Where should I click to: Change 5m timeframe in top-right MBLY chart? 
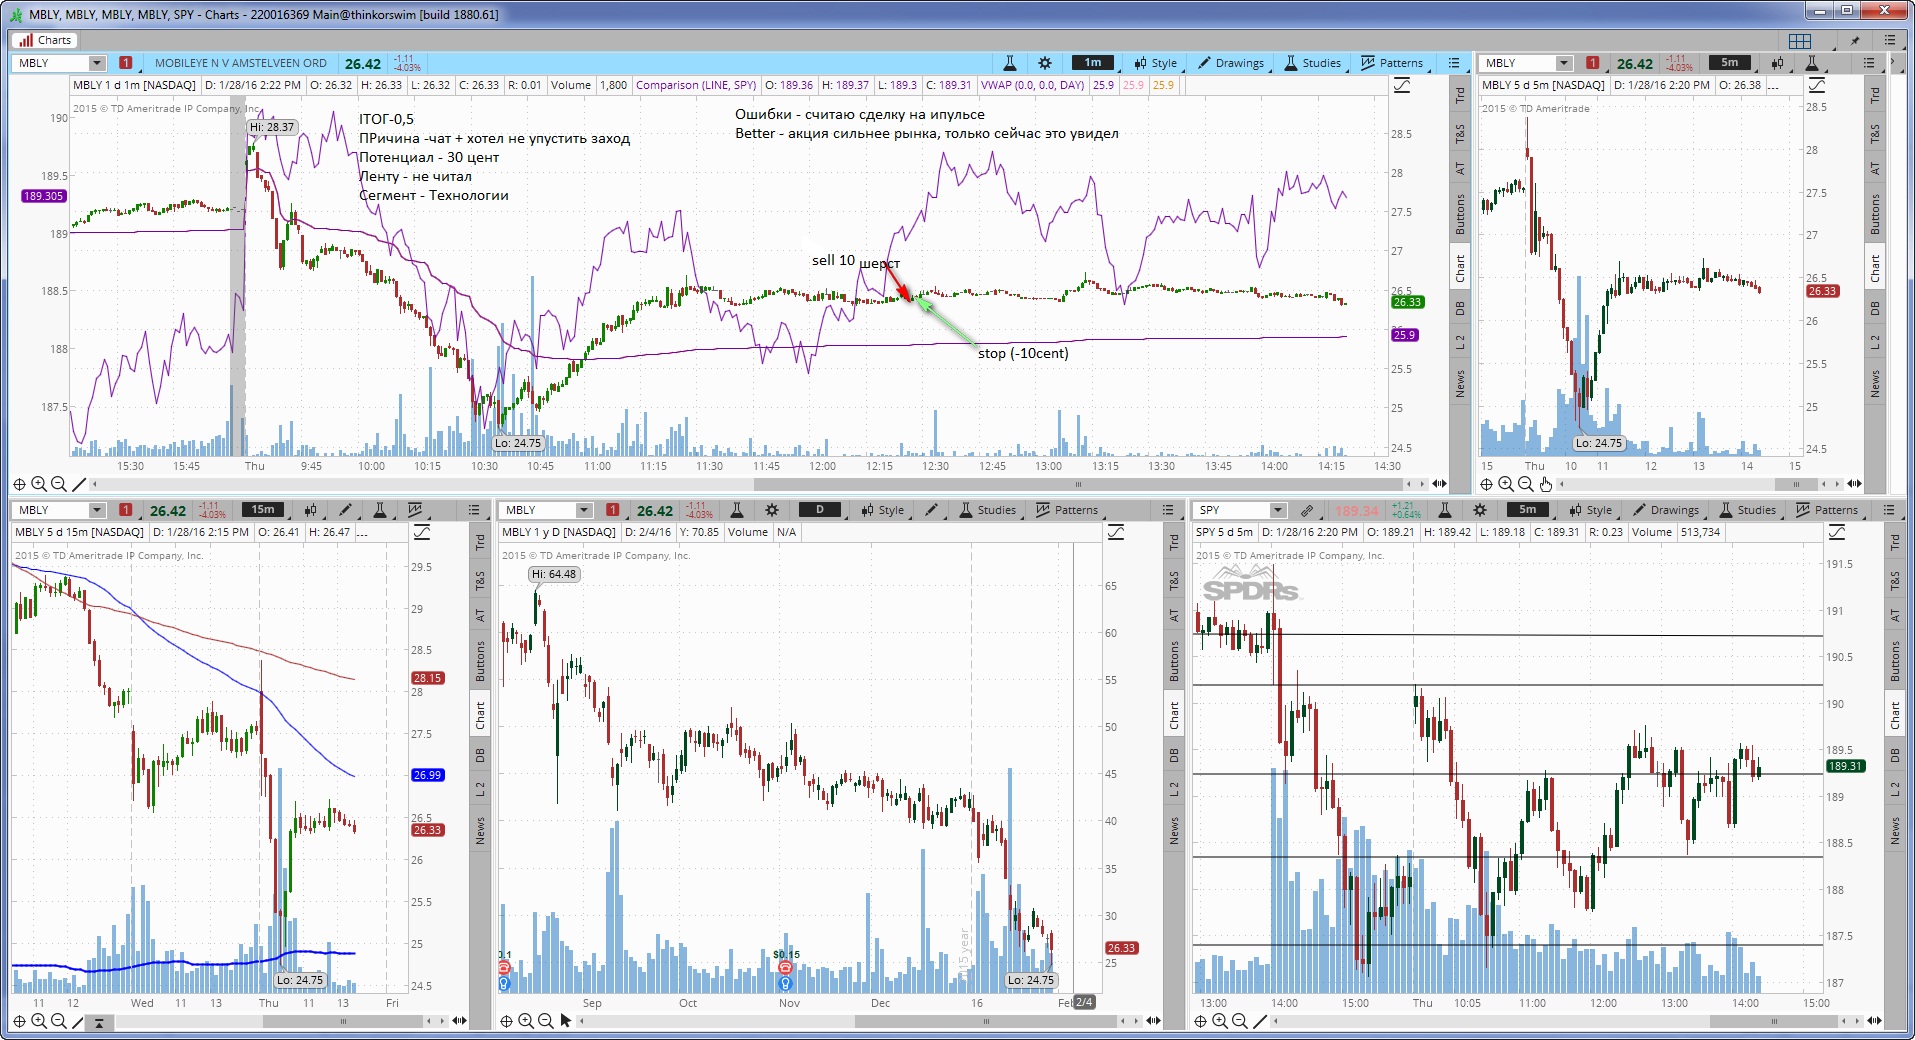click(x=1730, y=63)
